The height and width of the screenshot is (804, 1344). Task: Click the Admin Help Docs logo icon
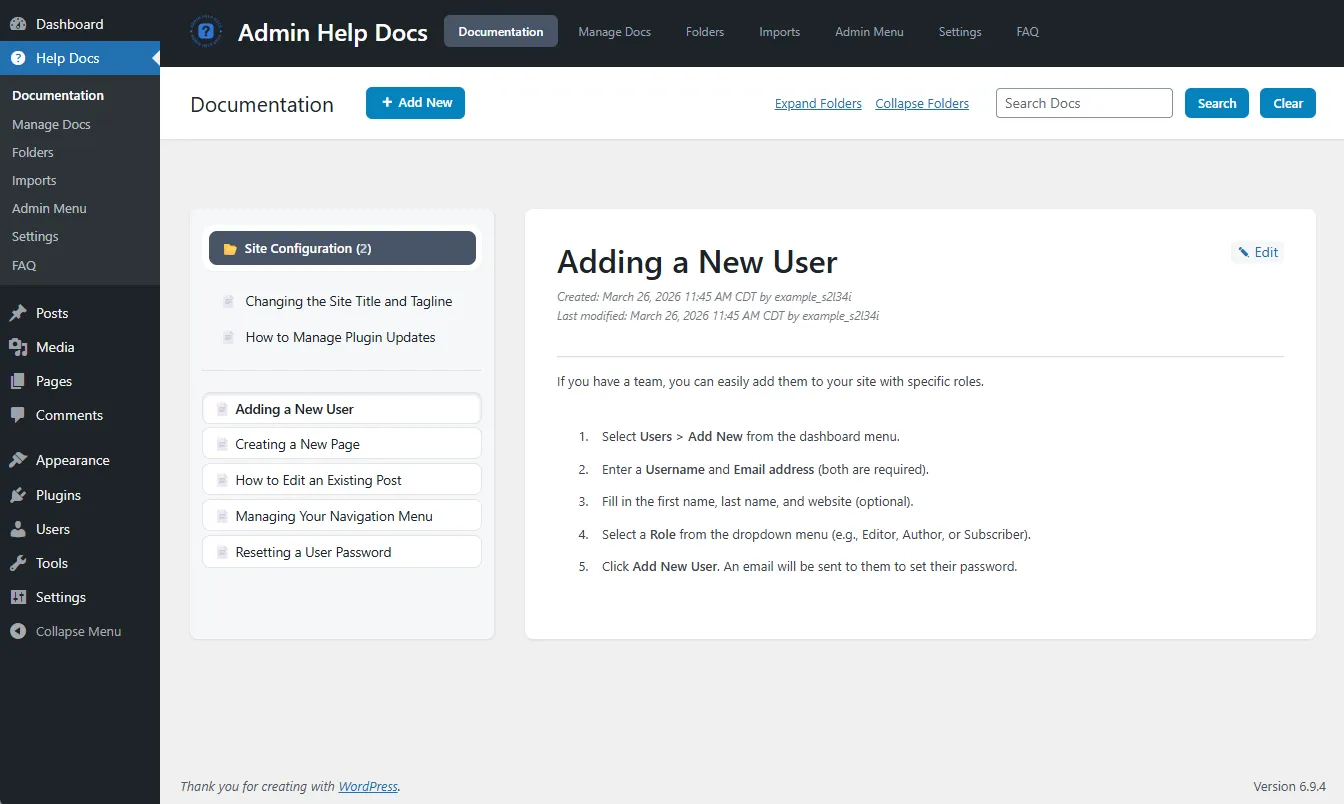(206, 32)
